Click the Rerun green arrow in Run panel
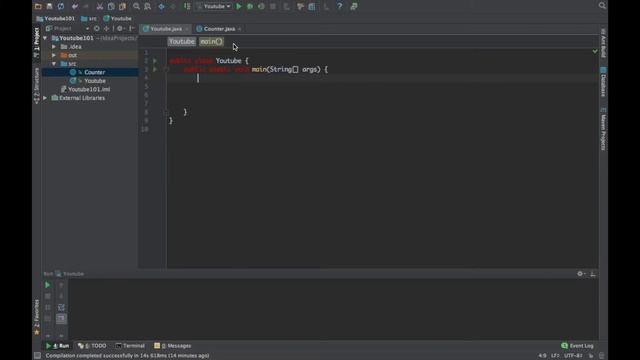 48,285
